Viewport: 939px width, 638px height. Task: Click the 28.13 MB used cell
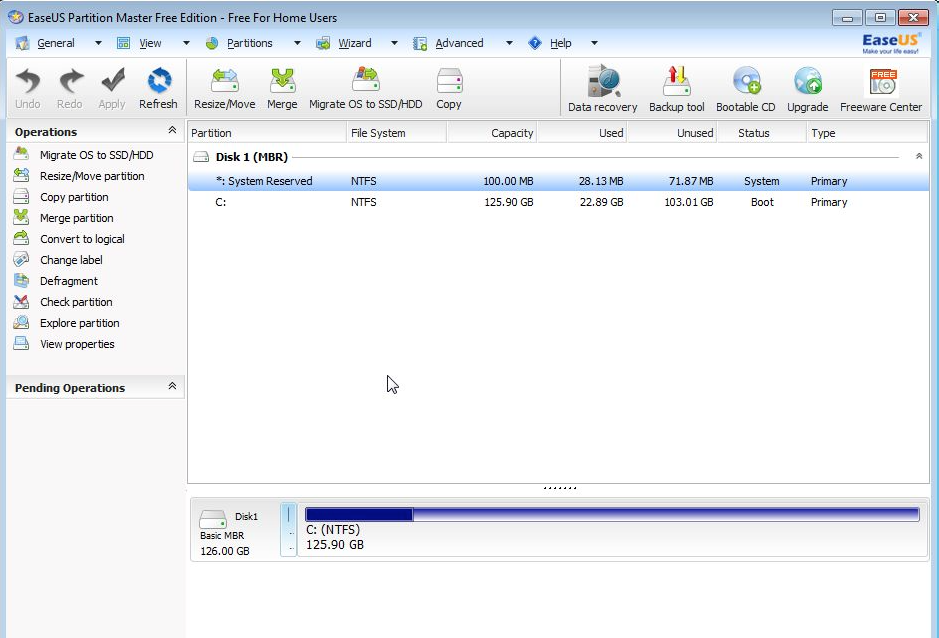pos(601,181)
